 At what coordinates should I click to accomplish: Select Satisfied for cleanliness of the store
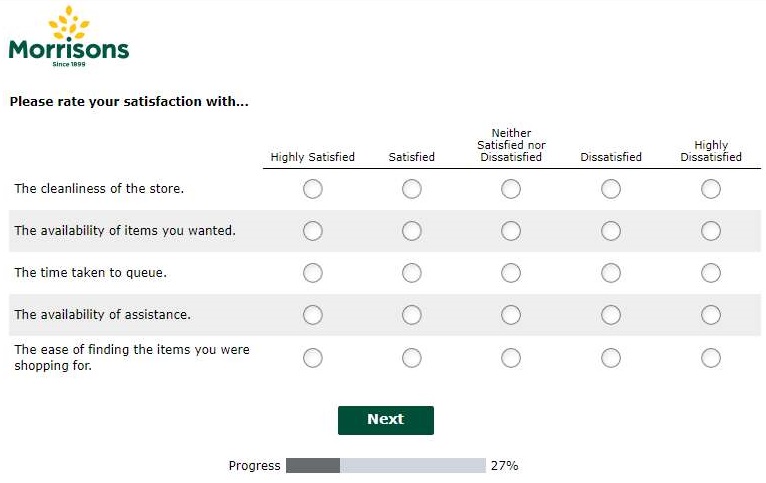(x=412, y=189)
